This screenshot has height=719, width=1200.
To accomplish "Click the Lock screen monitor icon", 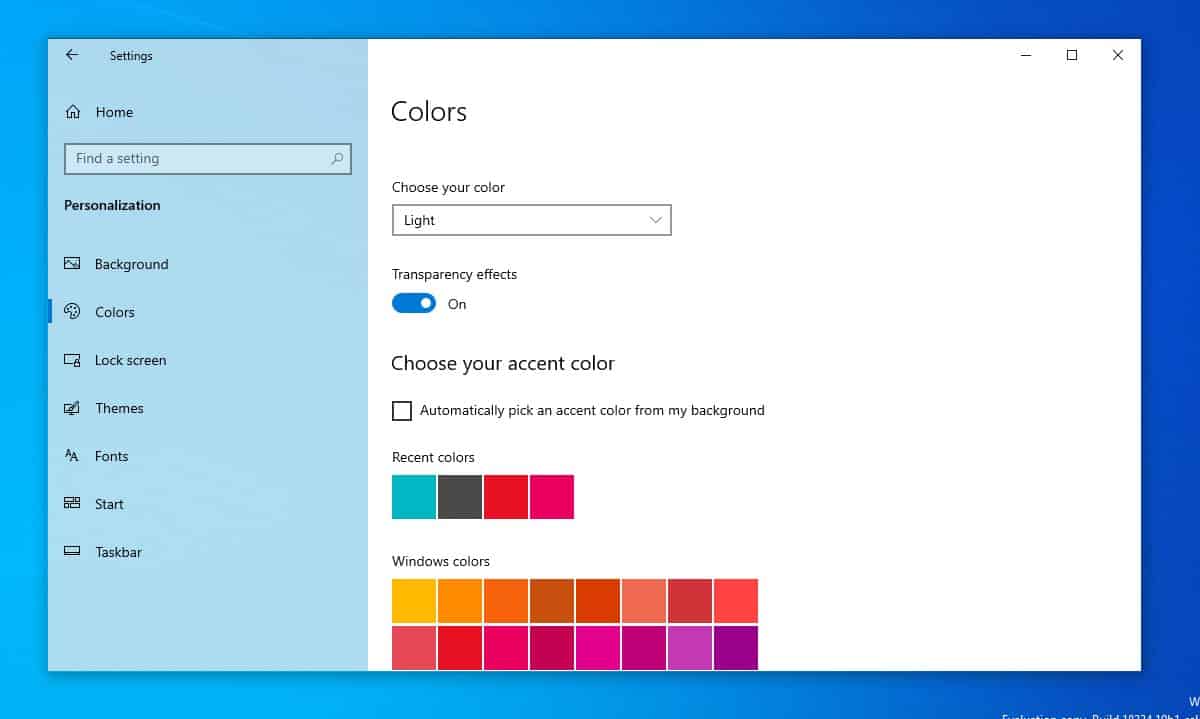I will tap(72, 360).
